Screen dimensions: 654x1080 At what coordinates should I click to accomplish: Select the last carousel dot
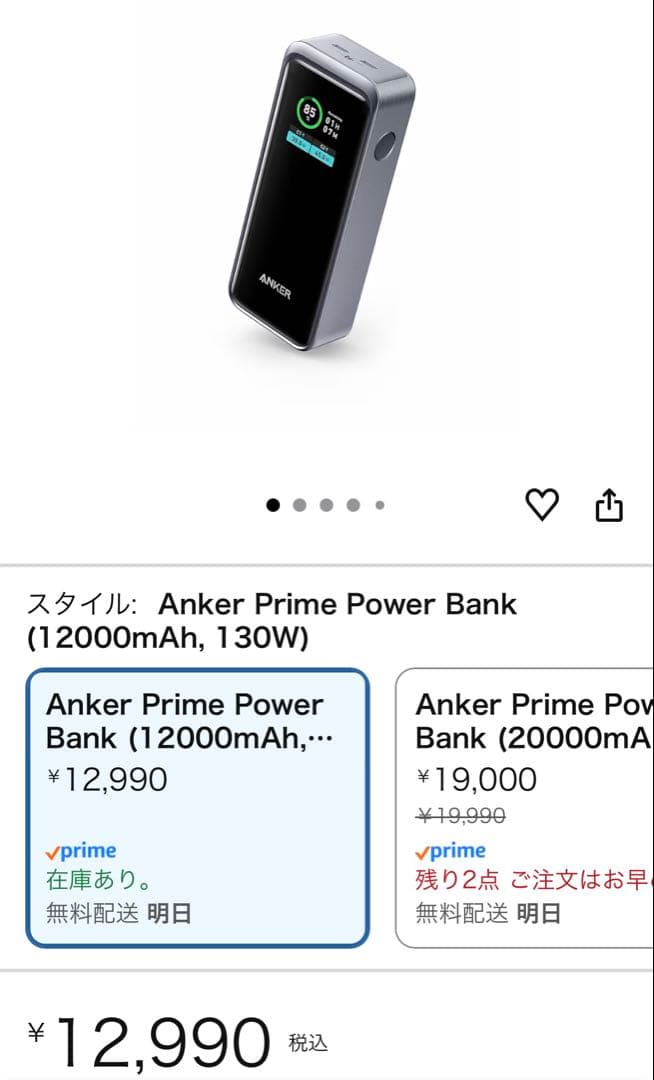[x=379, y=505]
